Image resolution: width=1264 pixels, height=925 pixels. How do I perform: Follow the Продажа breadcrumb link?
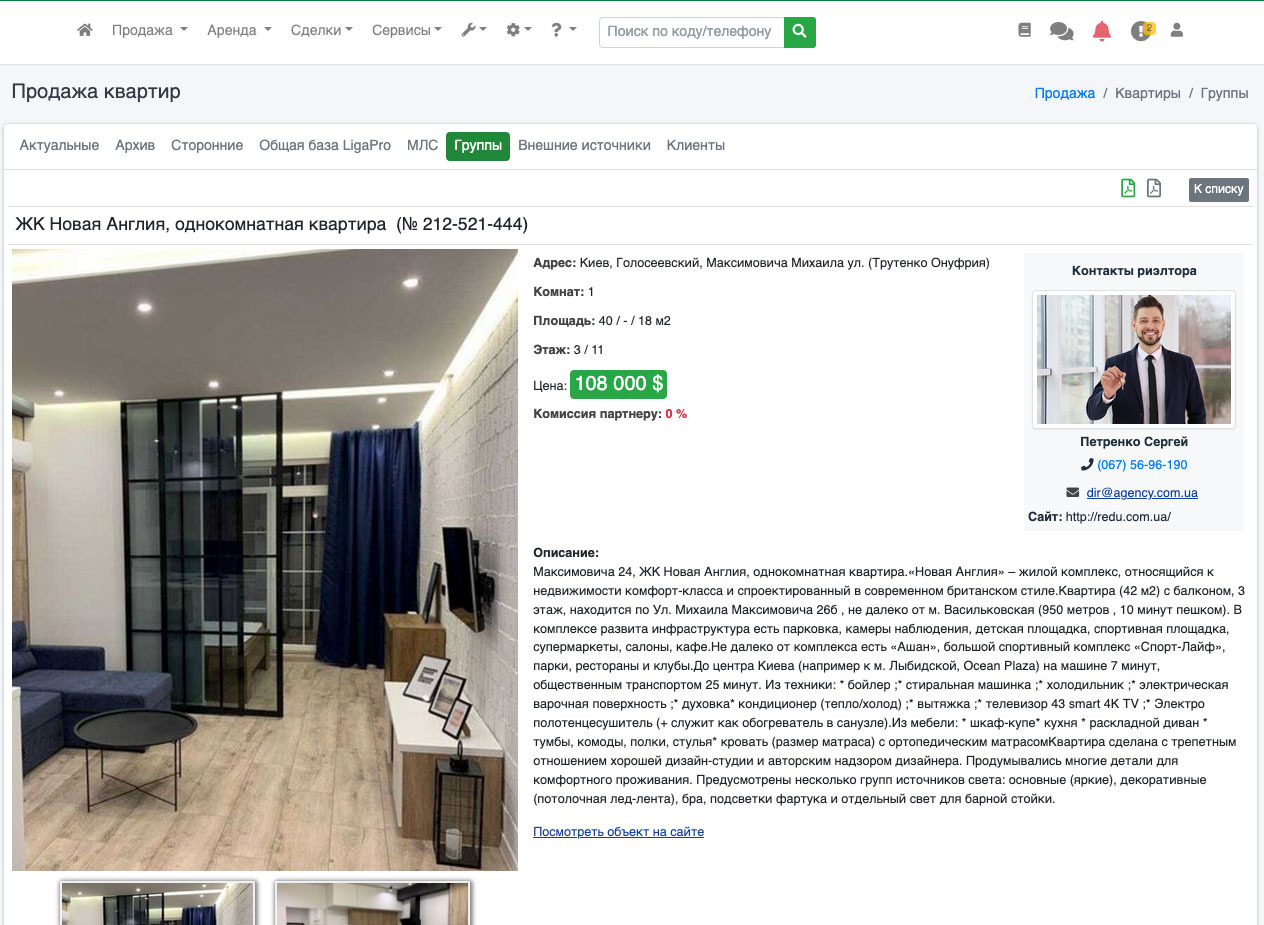coord(1065,93)
